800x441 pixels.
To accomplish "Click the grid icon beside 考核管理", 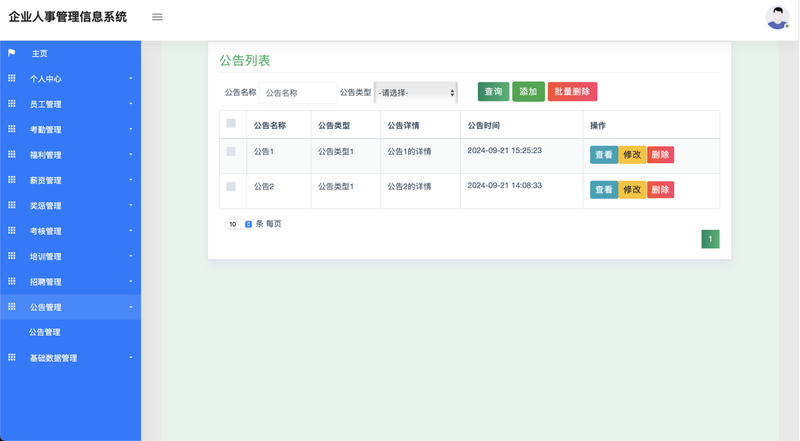I will (x=12, y=230).
